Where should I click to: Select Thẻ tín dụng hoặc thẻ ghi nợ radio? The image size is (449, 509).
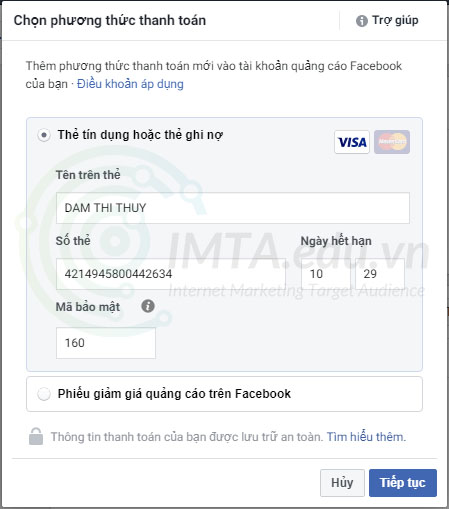click(x=44, y=135)
